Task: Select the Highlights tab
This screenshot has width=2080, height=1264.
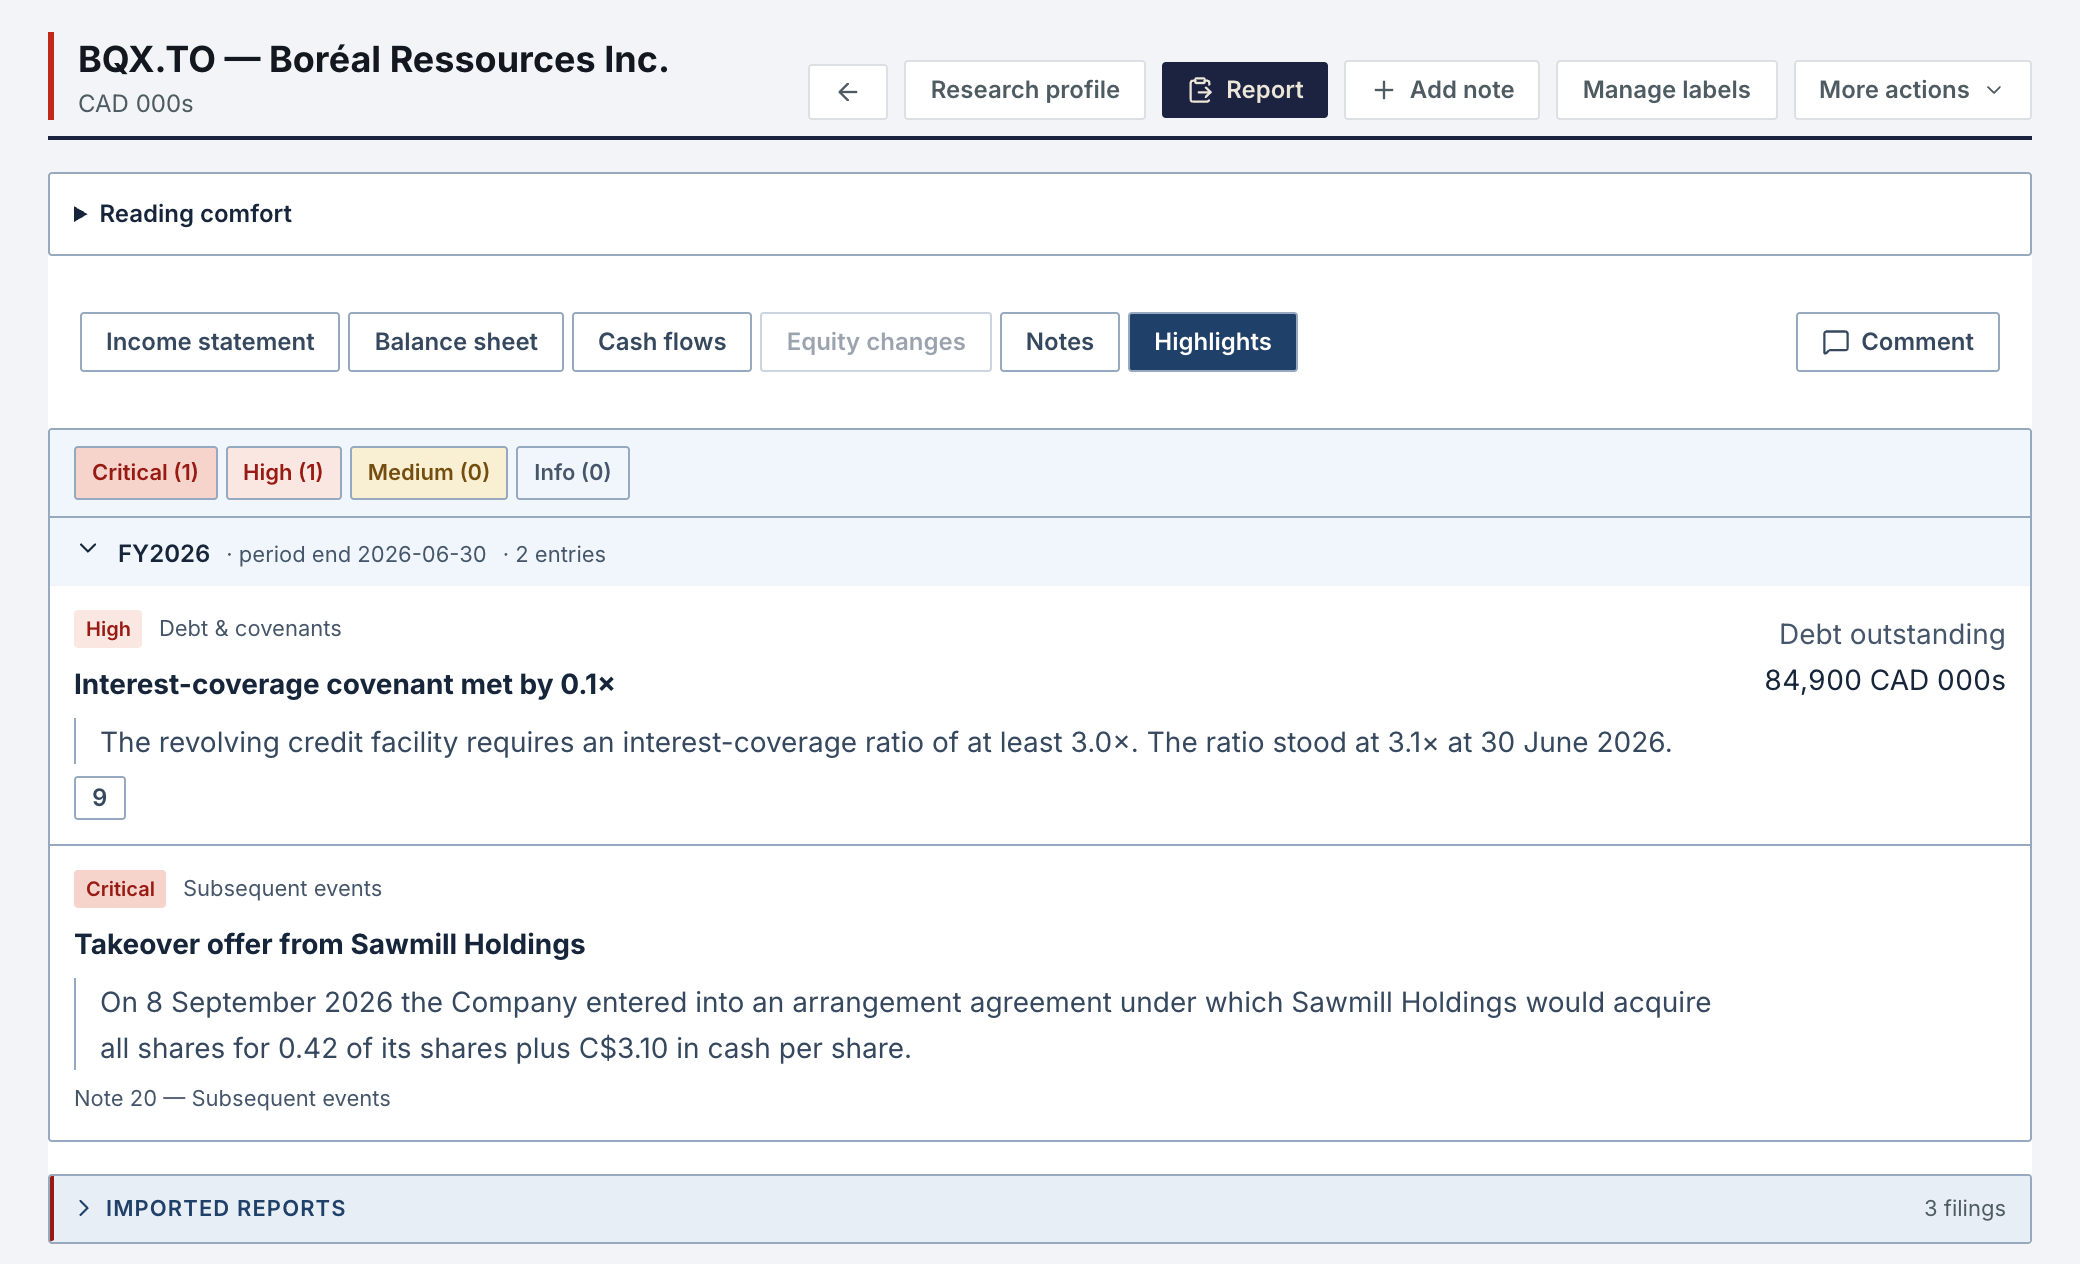Action: click(x=1213, y=342)
